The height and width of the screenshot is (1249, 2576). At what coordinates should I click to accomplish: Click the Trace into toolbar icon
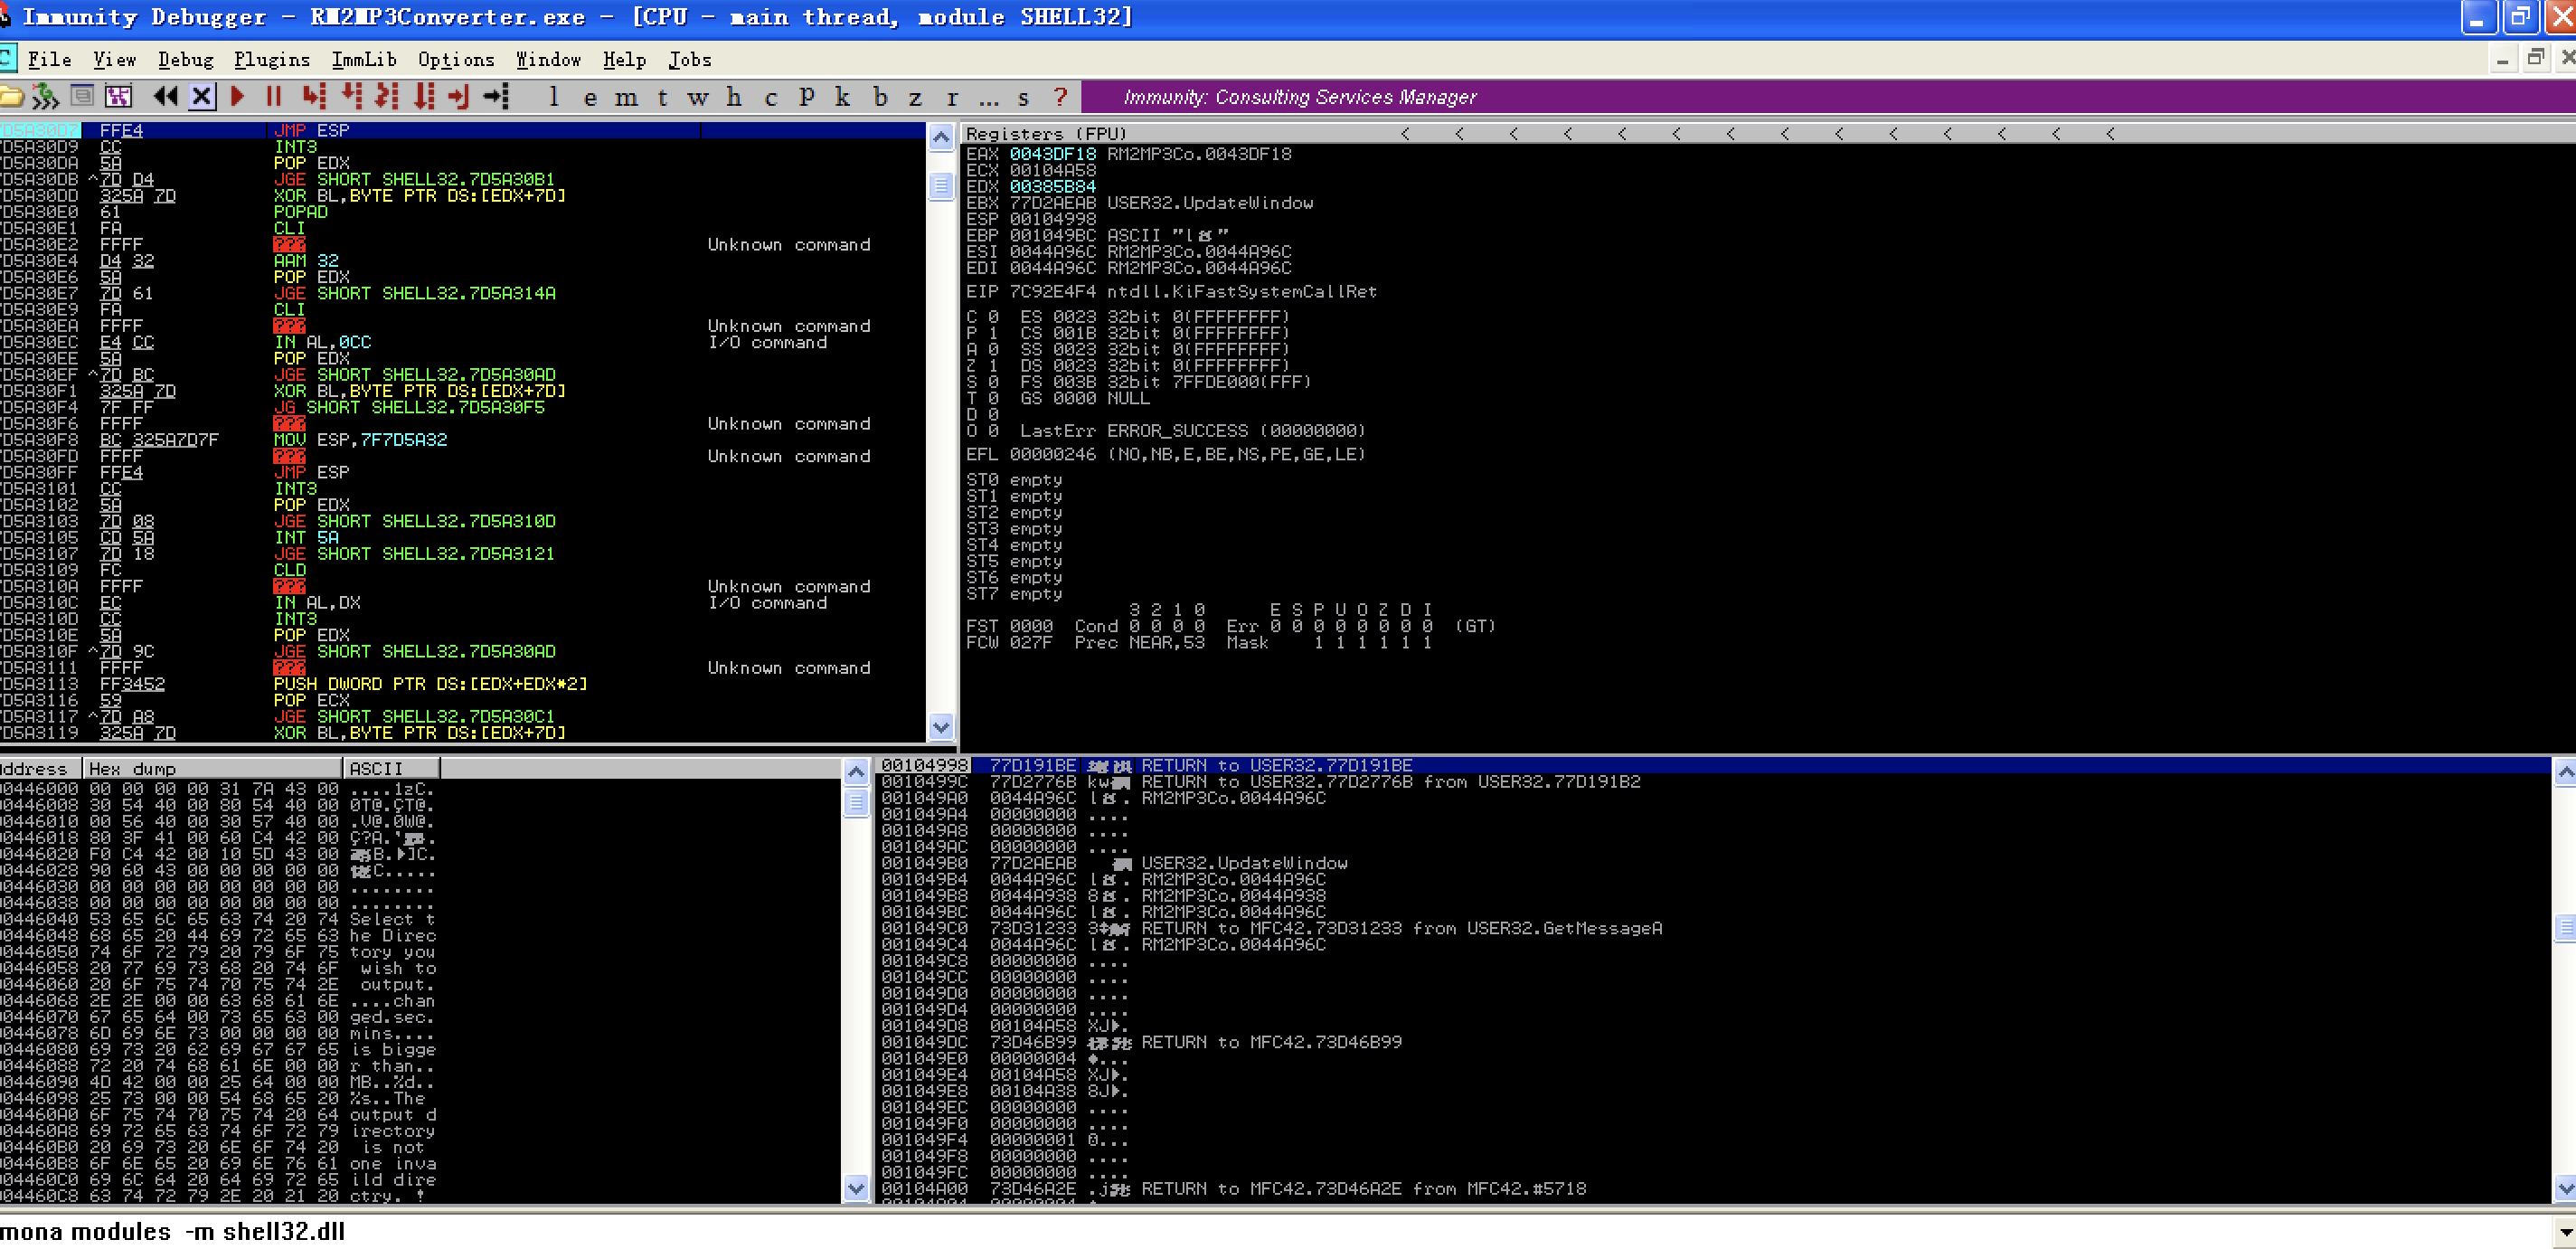386,96
